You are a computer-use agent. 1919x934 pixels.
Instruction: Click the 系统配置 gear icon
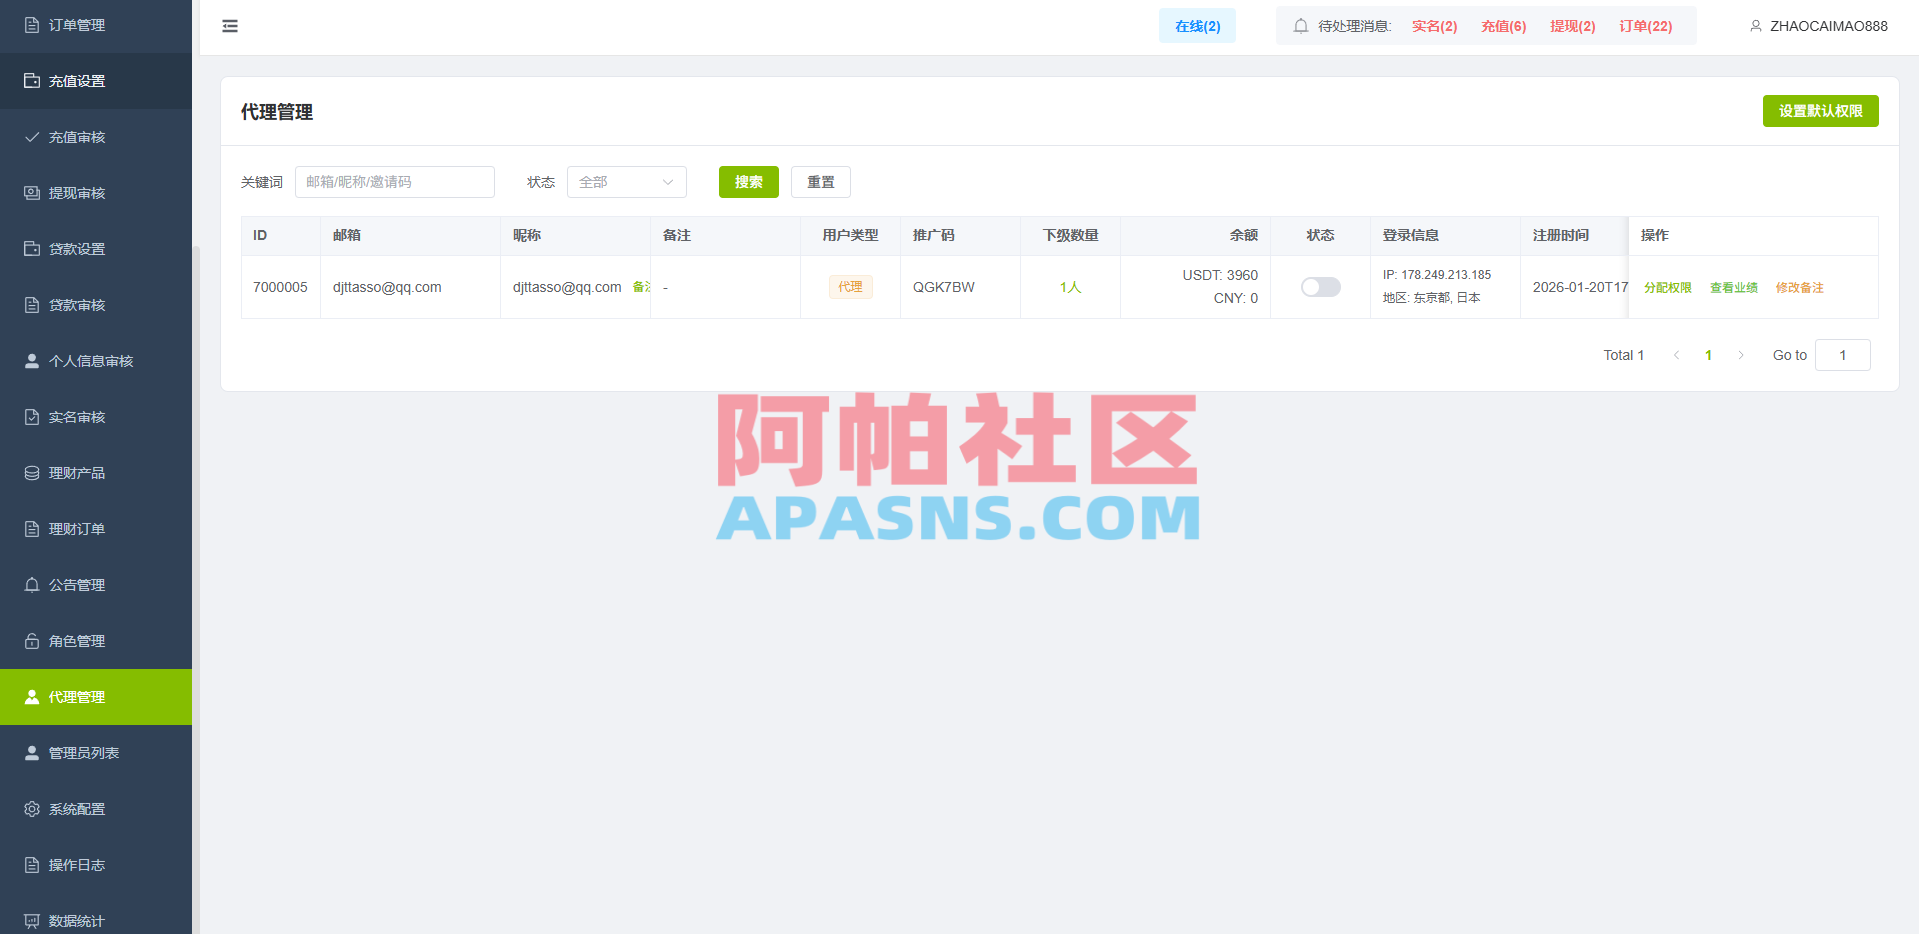point(32,809)
